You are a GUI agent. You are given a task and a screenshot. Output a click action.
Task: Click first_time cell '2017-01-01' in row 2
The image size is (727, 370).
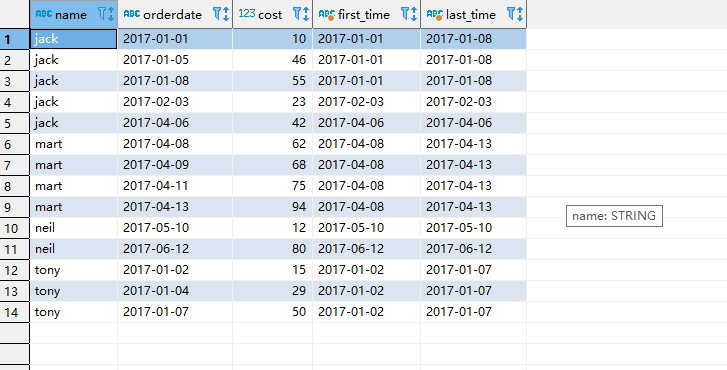coord(367,60)
